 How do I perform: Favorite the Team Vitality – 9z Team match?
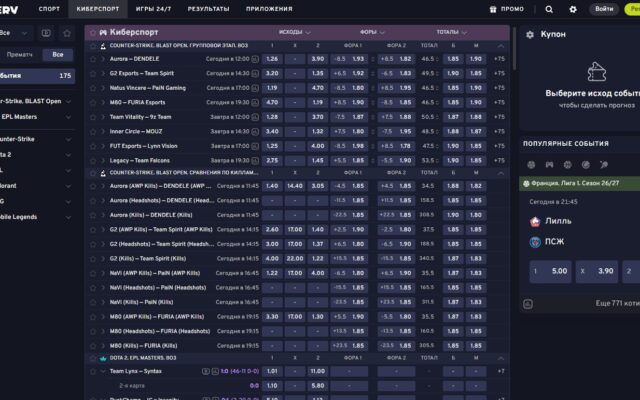coord(93,117)
